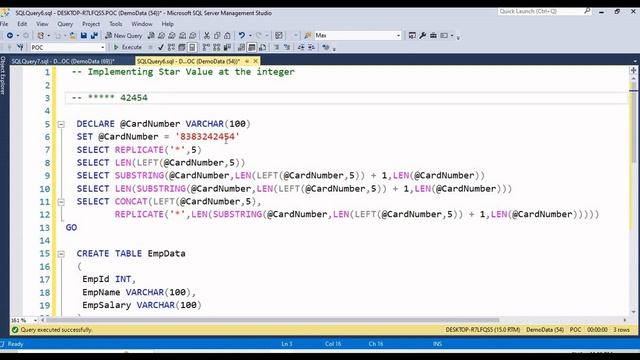Click the Change Connection icon

point(20,47)
